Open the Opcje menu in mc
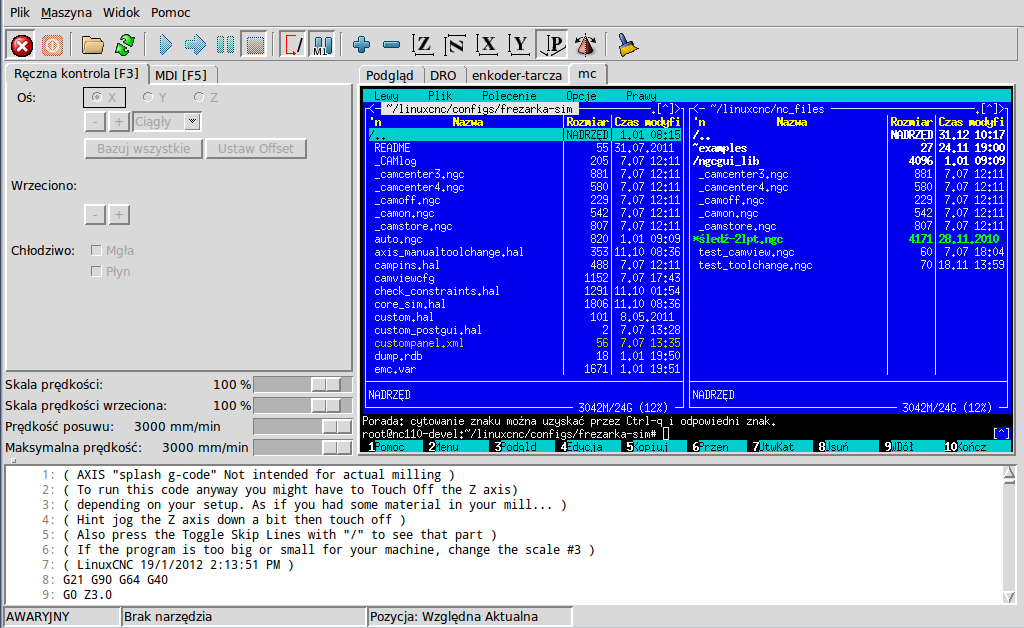 581,96
